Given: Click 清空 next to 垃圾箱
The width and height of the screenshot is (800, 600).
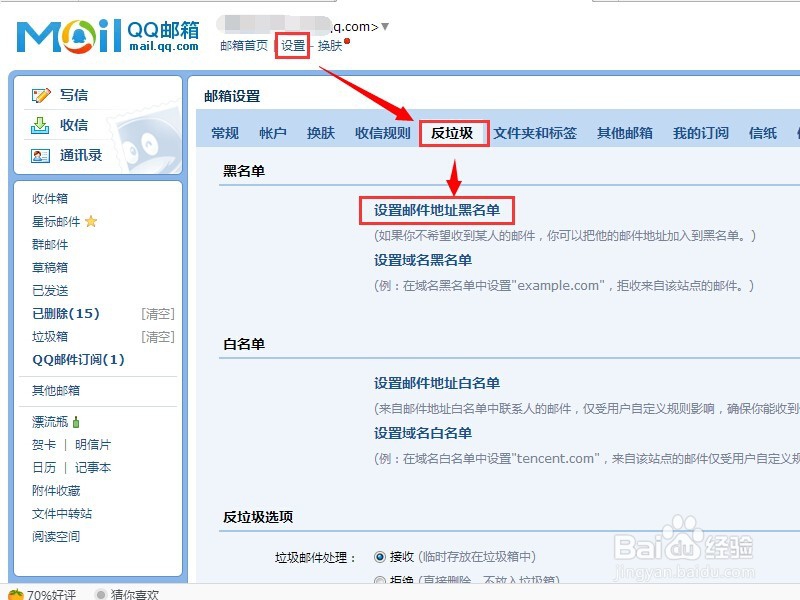Looking at the screenshot, I should [x=157, y=336].
